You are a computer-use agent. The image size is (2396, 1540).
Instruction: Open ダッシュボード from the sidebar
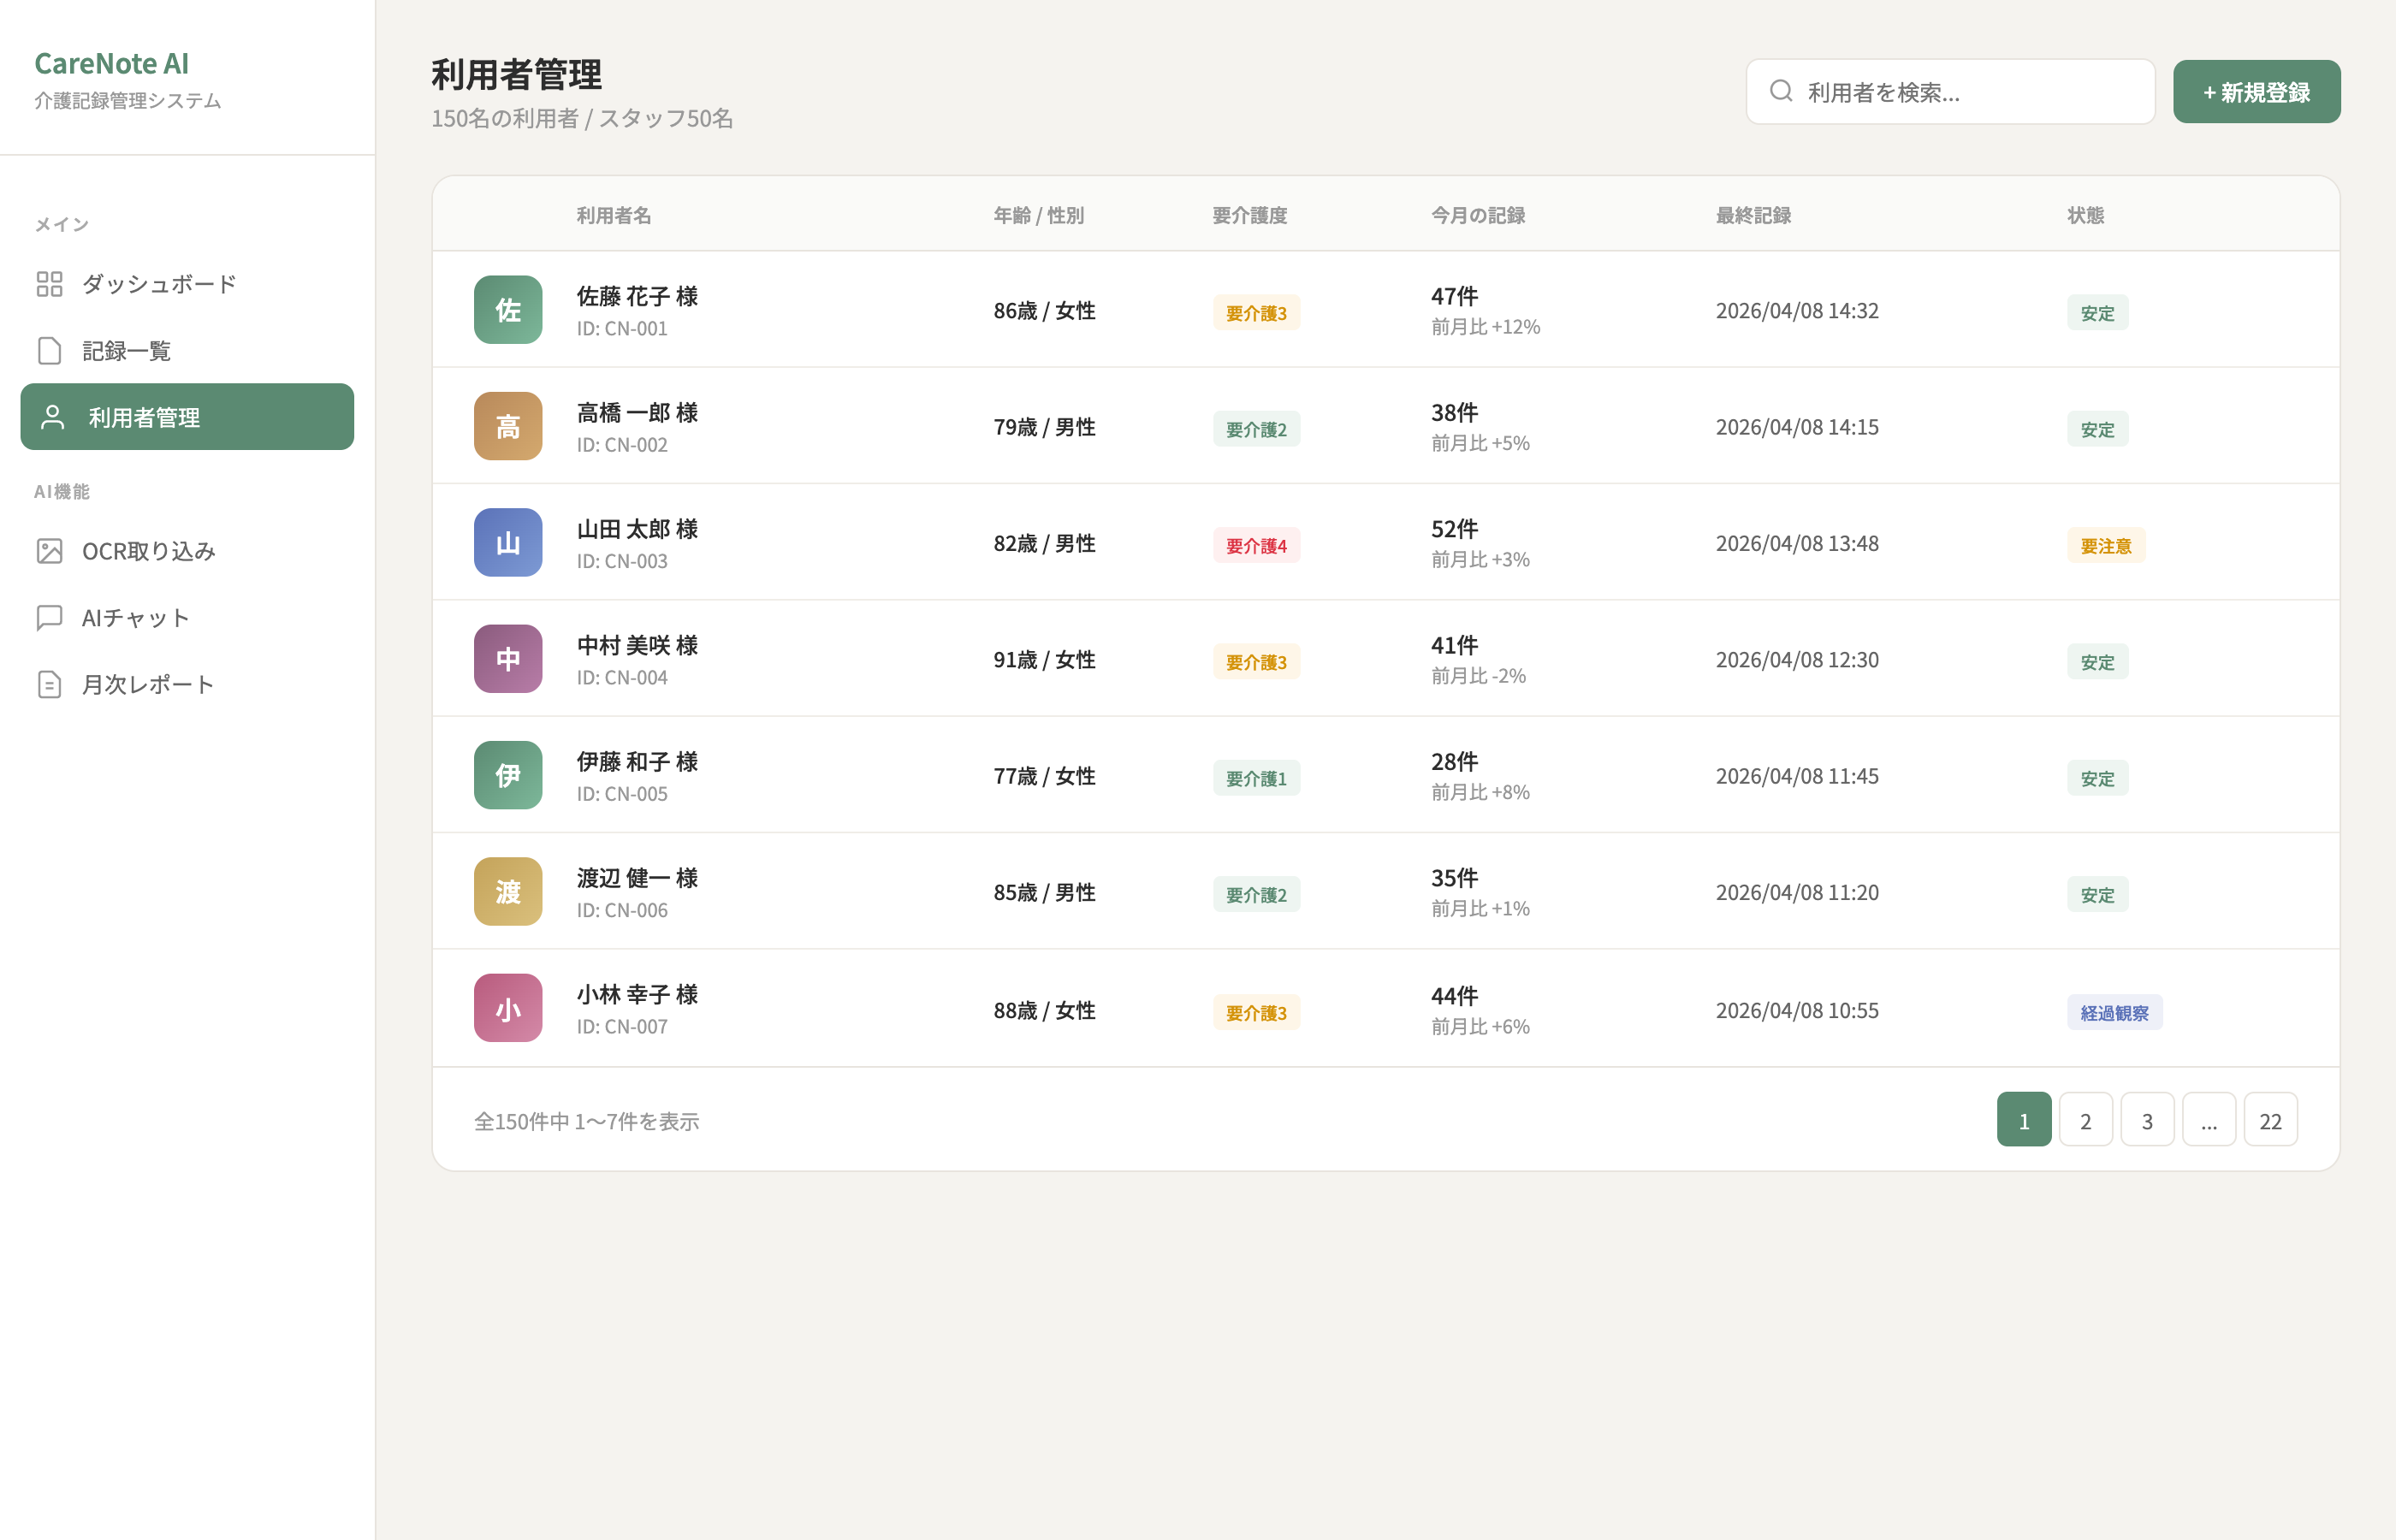[x=187, y=284]
